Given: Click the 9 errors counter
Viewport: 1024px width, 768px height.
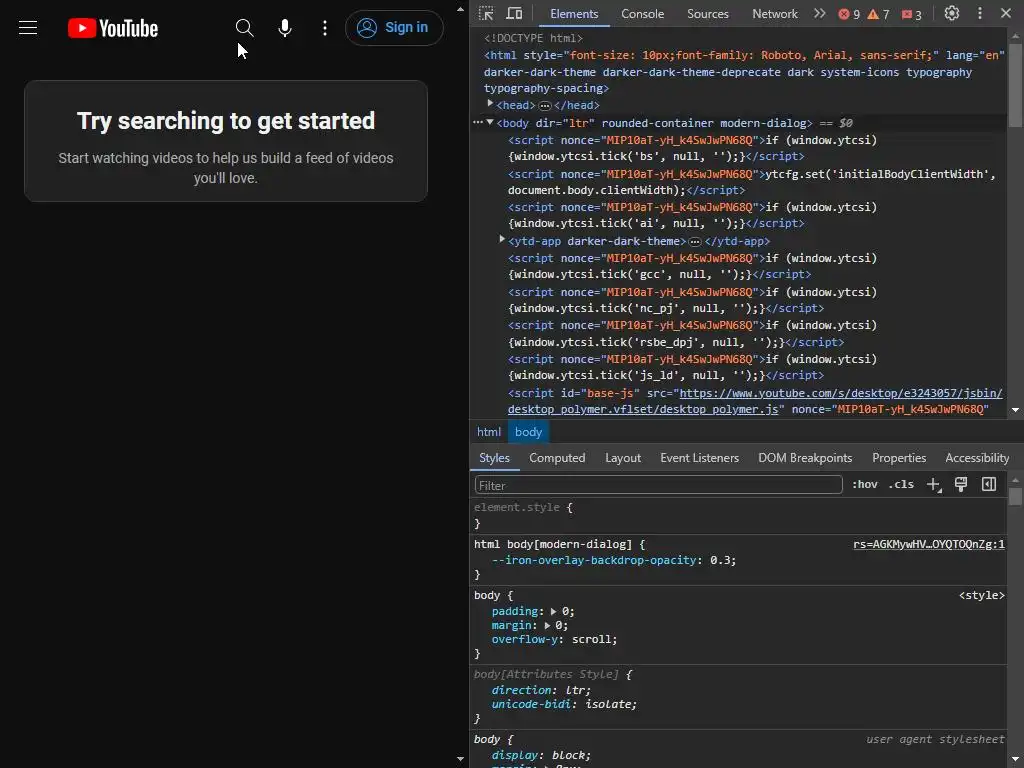Looking at the screenshot, I should (849, 14).
